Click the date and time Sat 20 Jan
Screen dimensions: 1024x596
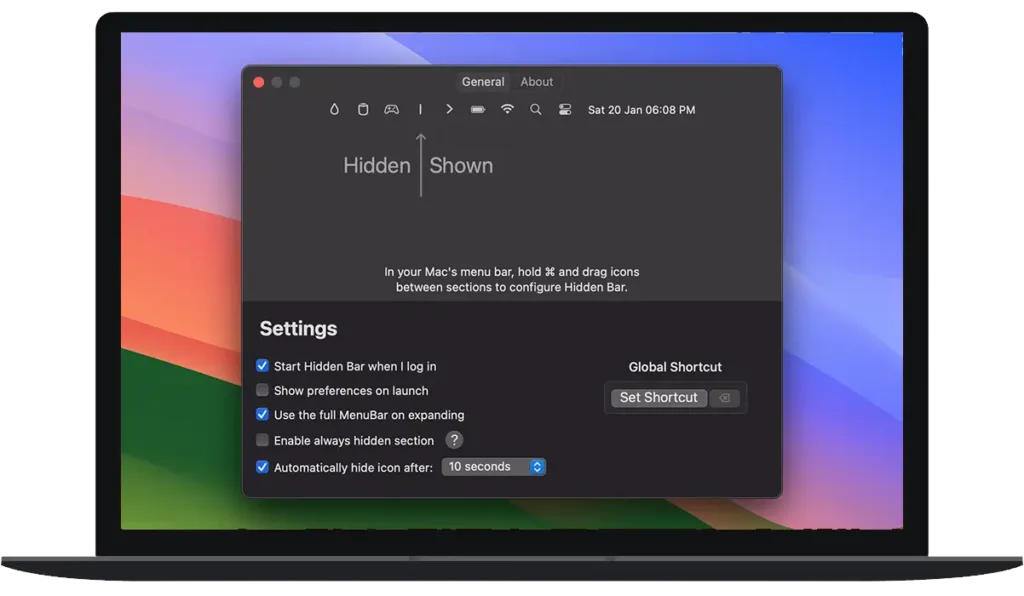pos(641,110)
